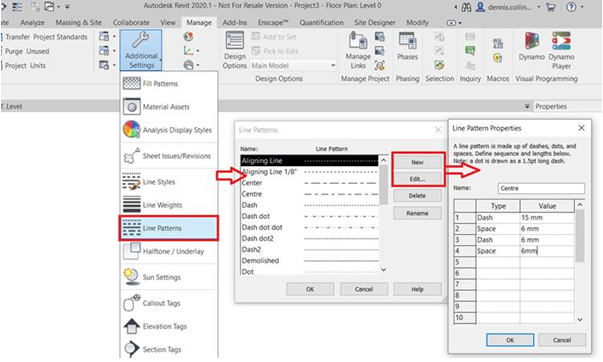Open the help question mark icon
This screenshot has height=362, width=603.
point(571,7)
